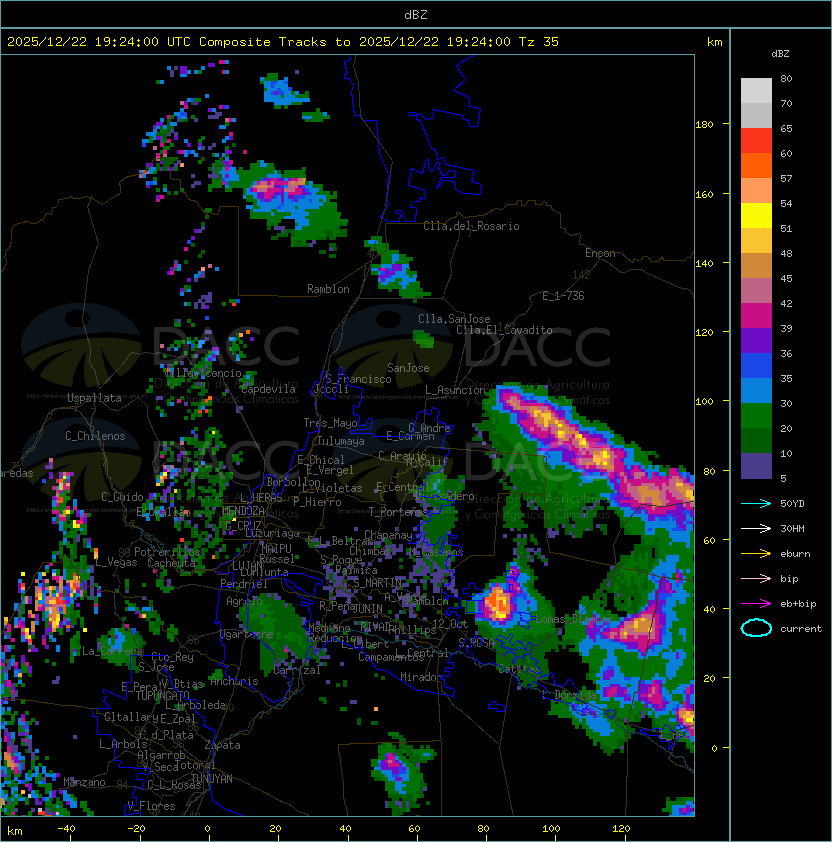Click the Tz 35 value in the header
The width and height of the screenshot is (832, 842).
(x=539, y=42)
